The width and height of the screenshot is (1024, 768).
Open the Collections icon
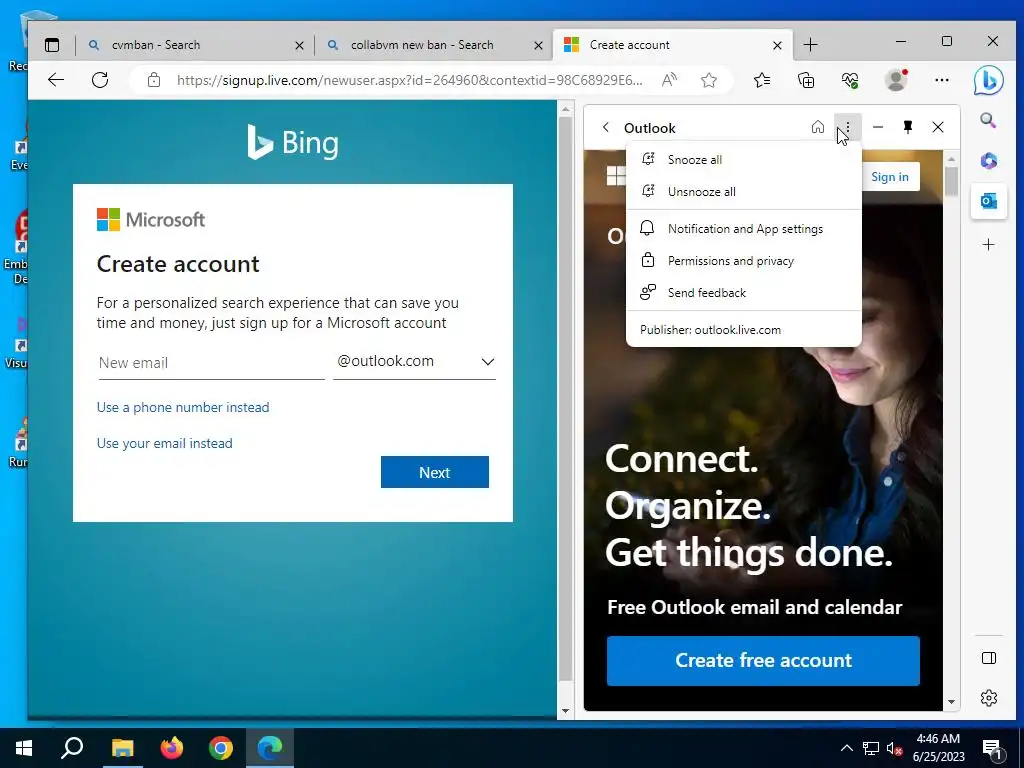pyautogui.click(x=807, y=80)
